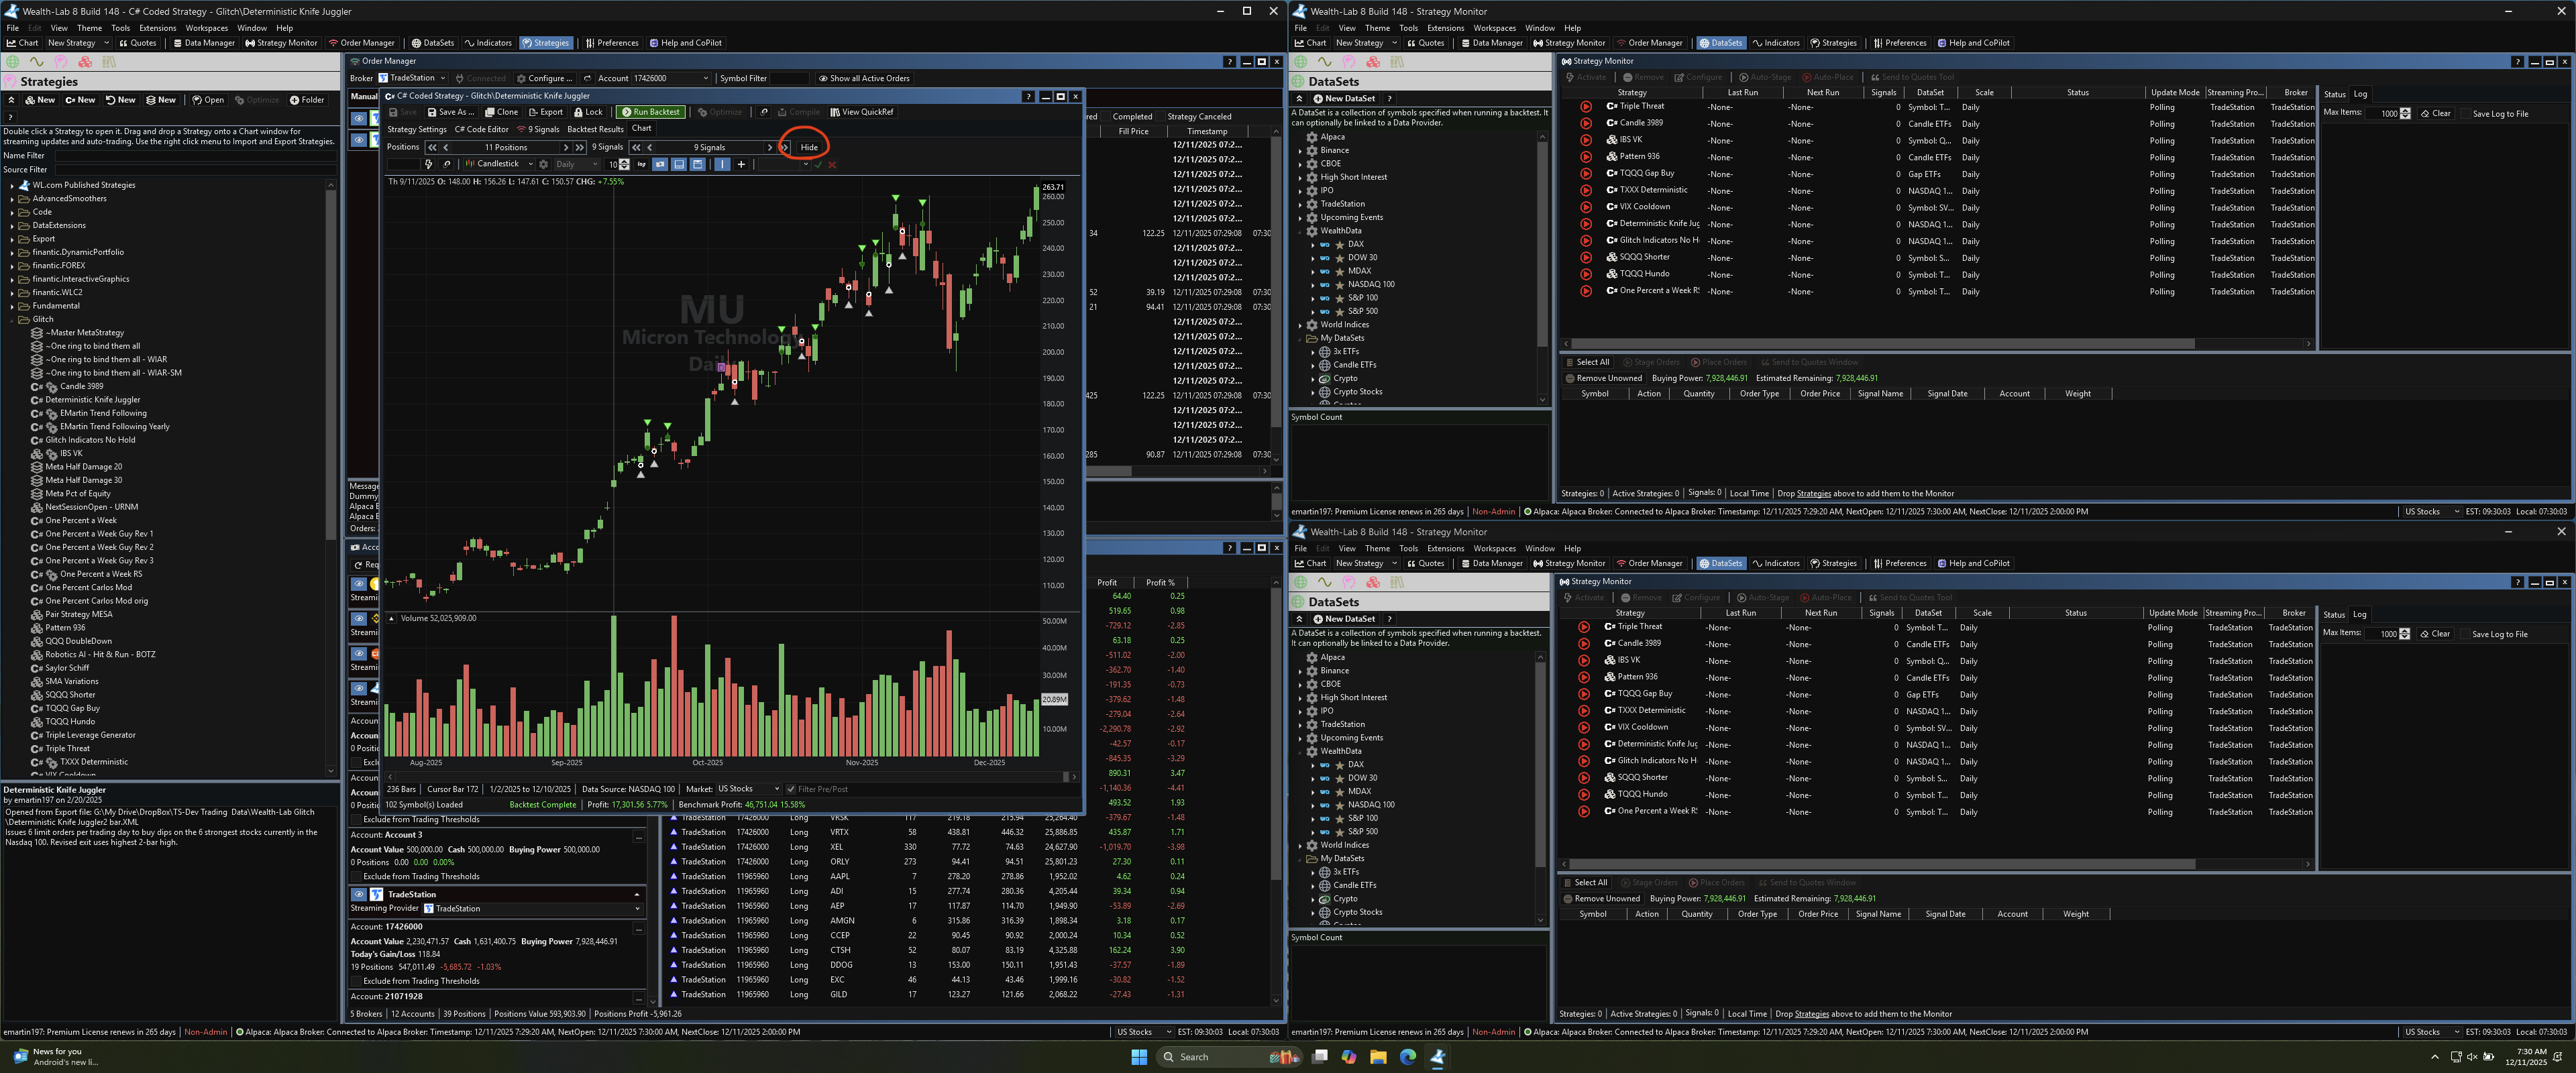
Task: Click the green Run Backtest button
Action: [650, 112]
